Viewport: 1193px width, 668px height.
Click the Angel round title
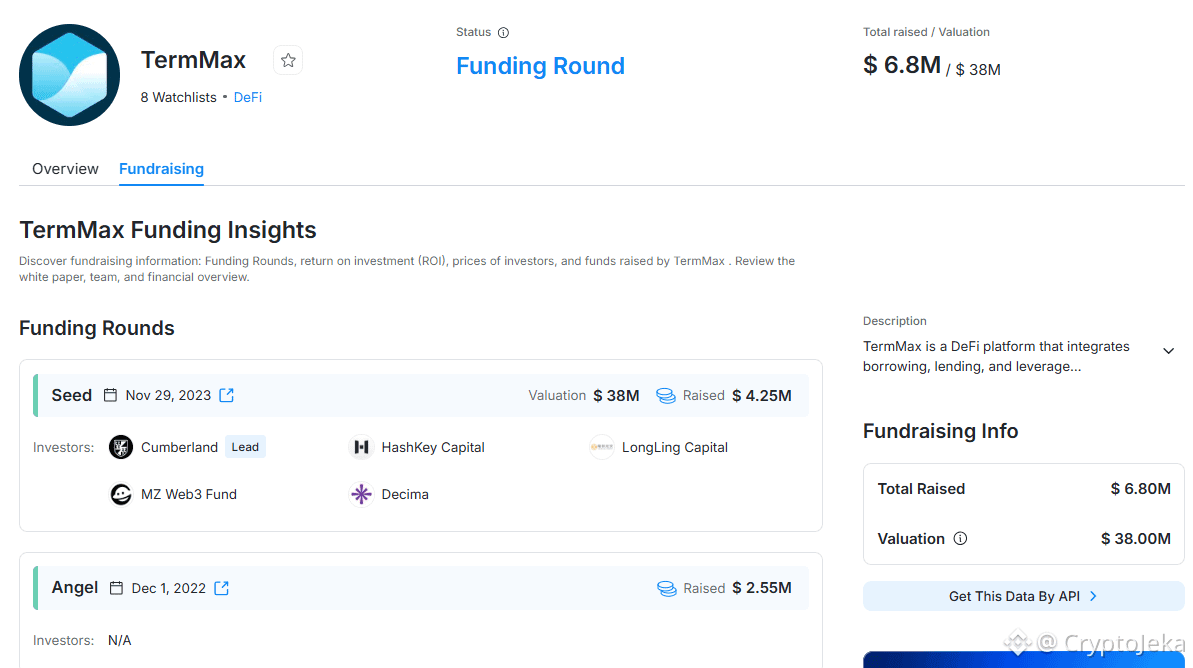click(75, 588)
